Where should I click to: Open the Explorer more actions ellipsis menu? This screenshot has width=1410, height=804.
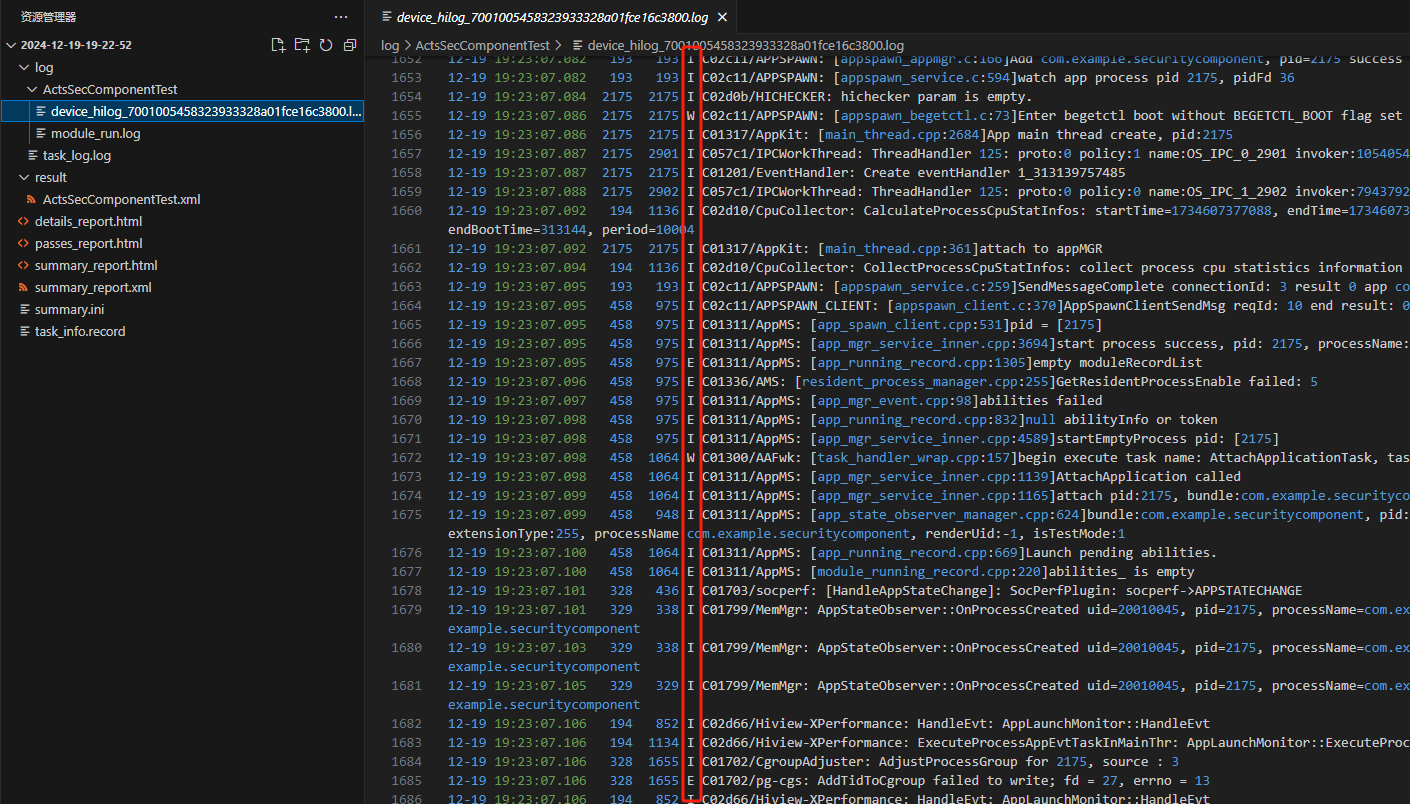[x=341, y=17]
